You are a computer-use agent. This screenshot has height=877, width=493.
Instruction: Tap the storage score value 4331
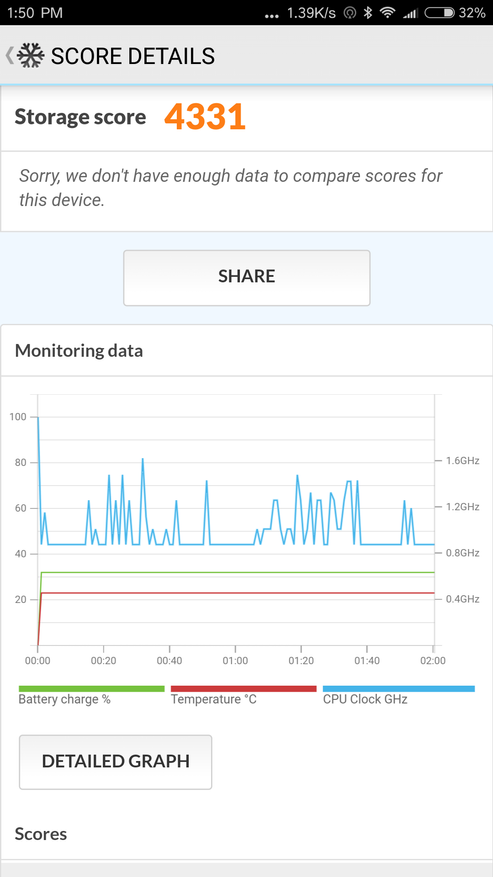click(205, 117)
